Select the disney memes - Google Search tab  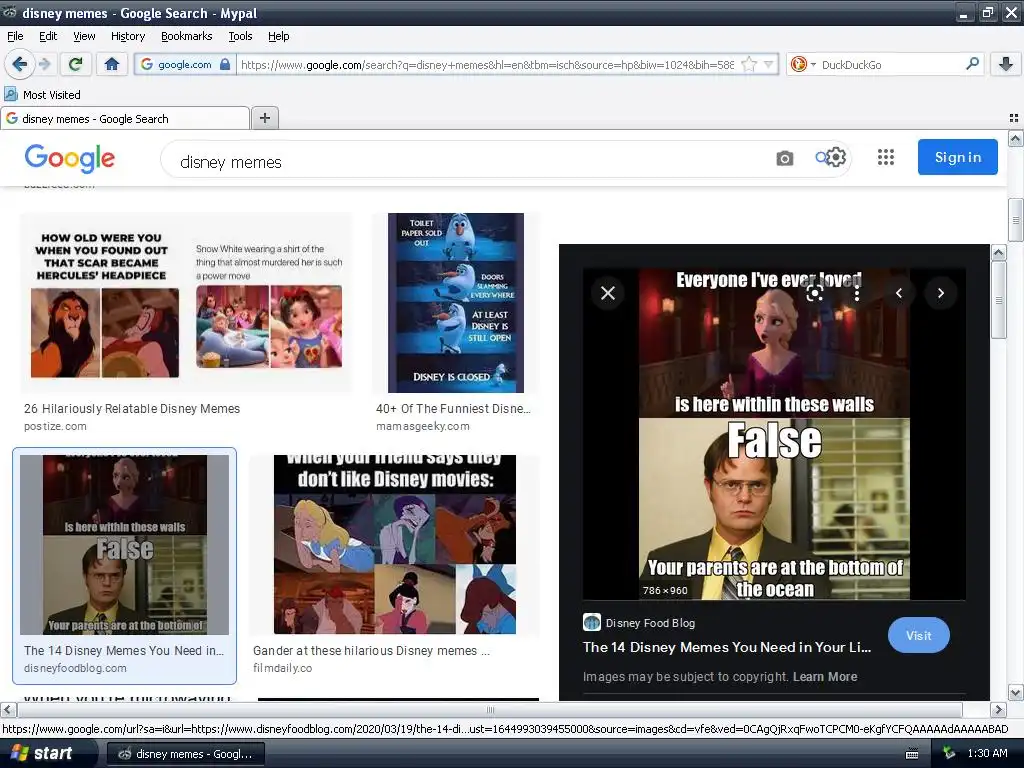click(x=125, y=118)
